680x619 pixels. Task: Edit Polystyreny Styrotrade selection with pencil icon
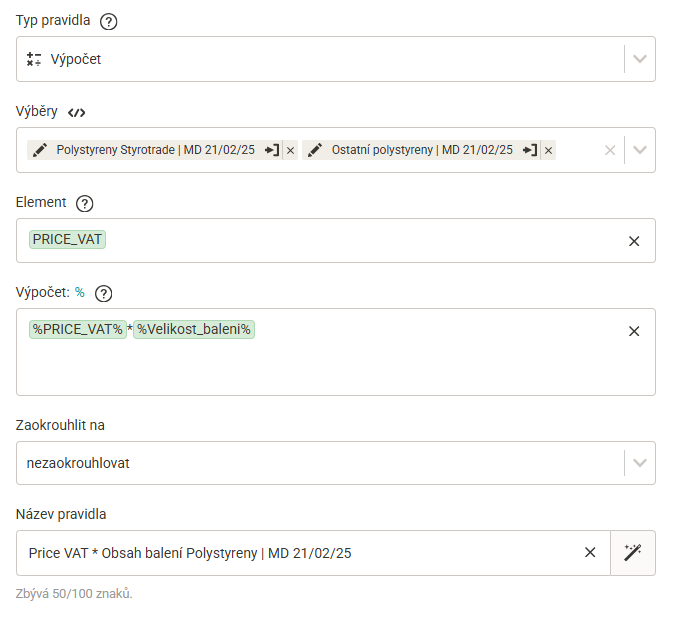pyautogui.click(x=40, y=150)
